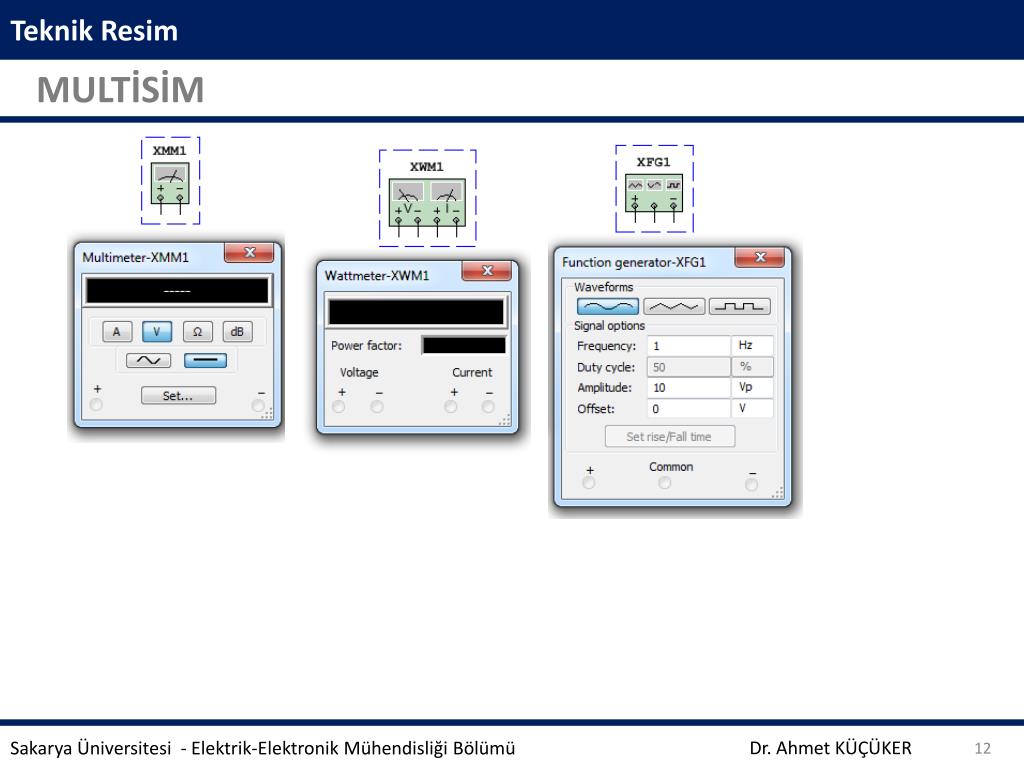The image size is (1024, 768).
Task: Click the multimeter reading display
Action: [177, 291]
